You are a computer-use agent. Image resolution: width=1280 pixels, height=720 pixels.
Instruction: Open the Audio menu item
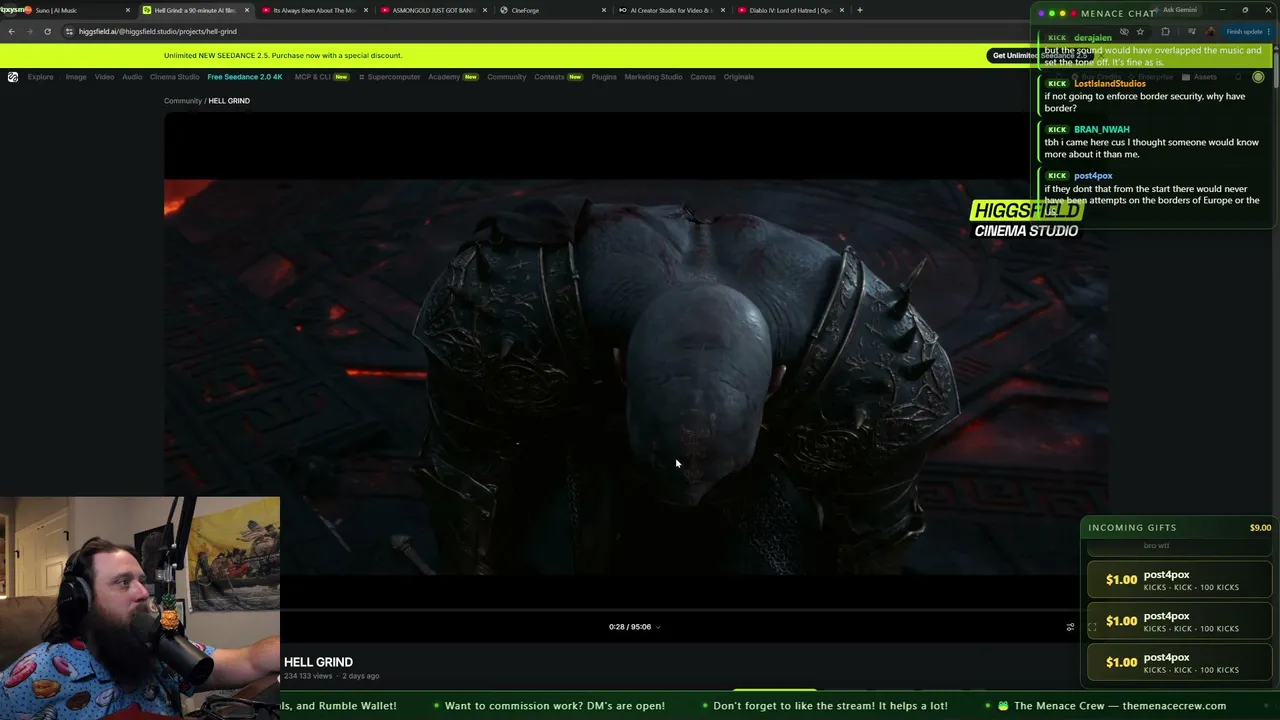point(132,77)
